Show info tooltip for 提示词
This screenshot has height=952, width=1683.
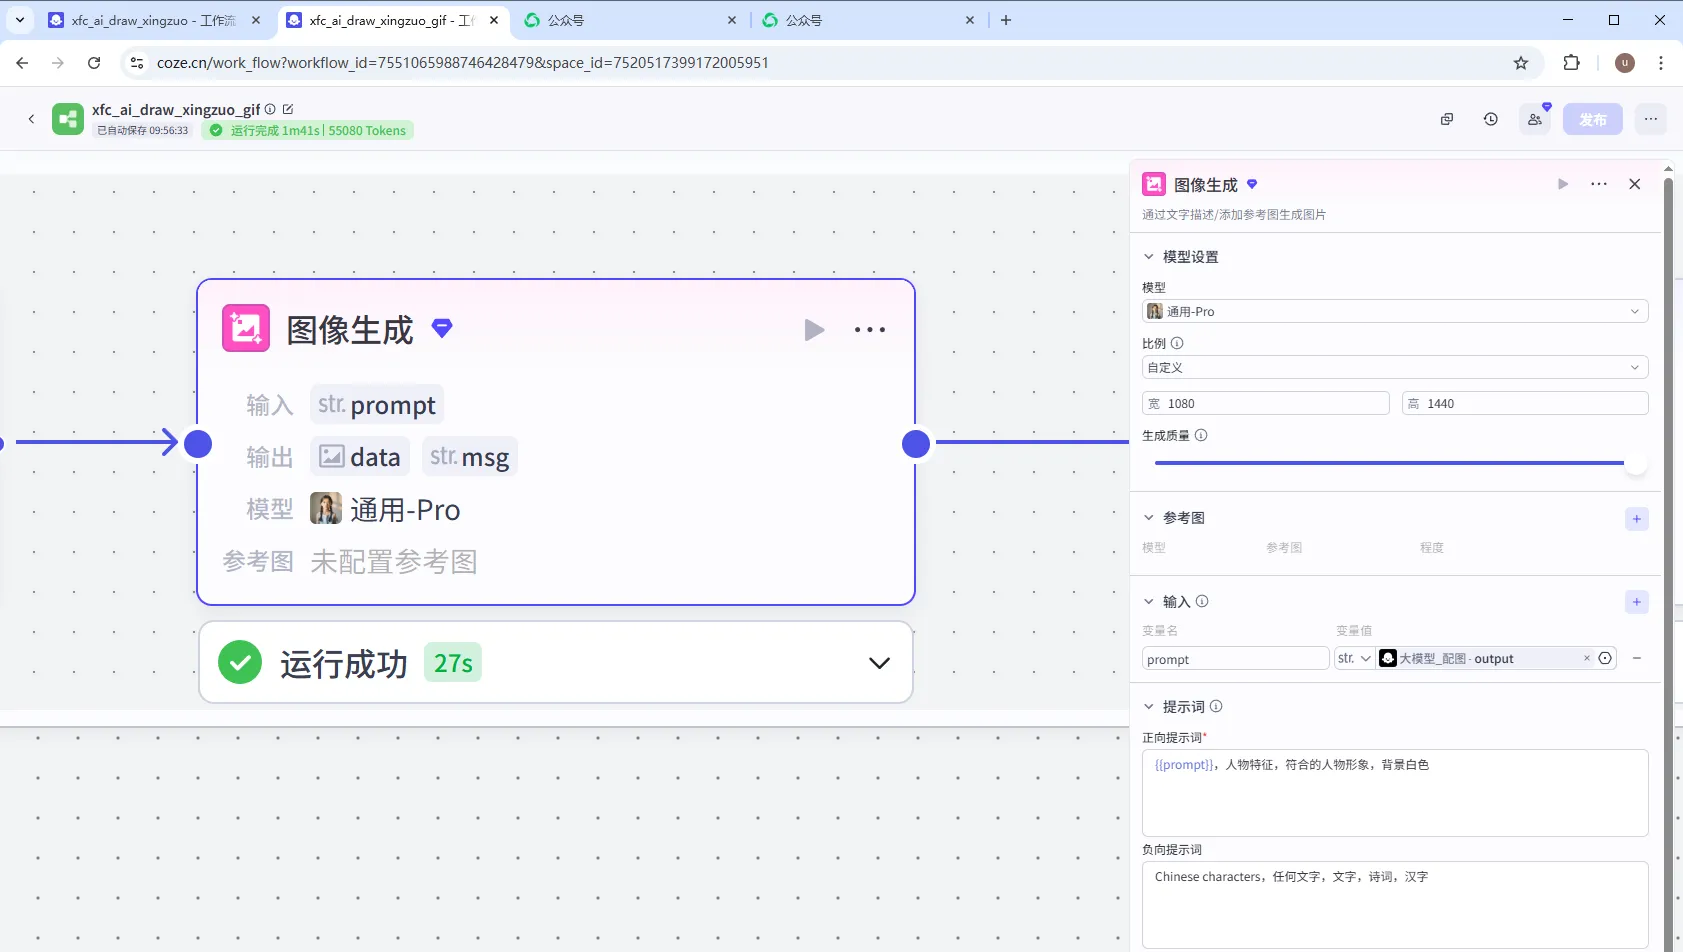click(1216, 706)
